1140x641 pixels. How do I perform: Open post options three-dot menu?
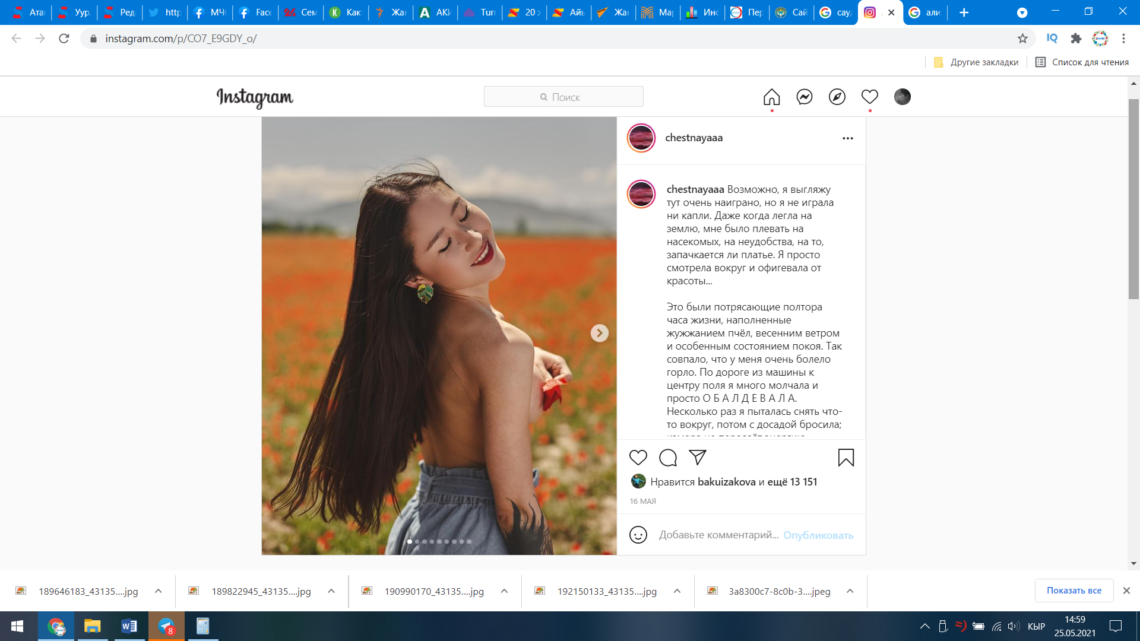pyautogui.click(x=847, y=138)
